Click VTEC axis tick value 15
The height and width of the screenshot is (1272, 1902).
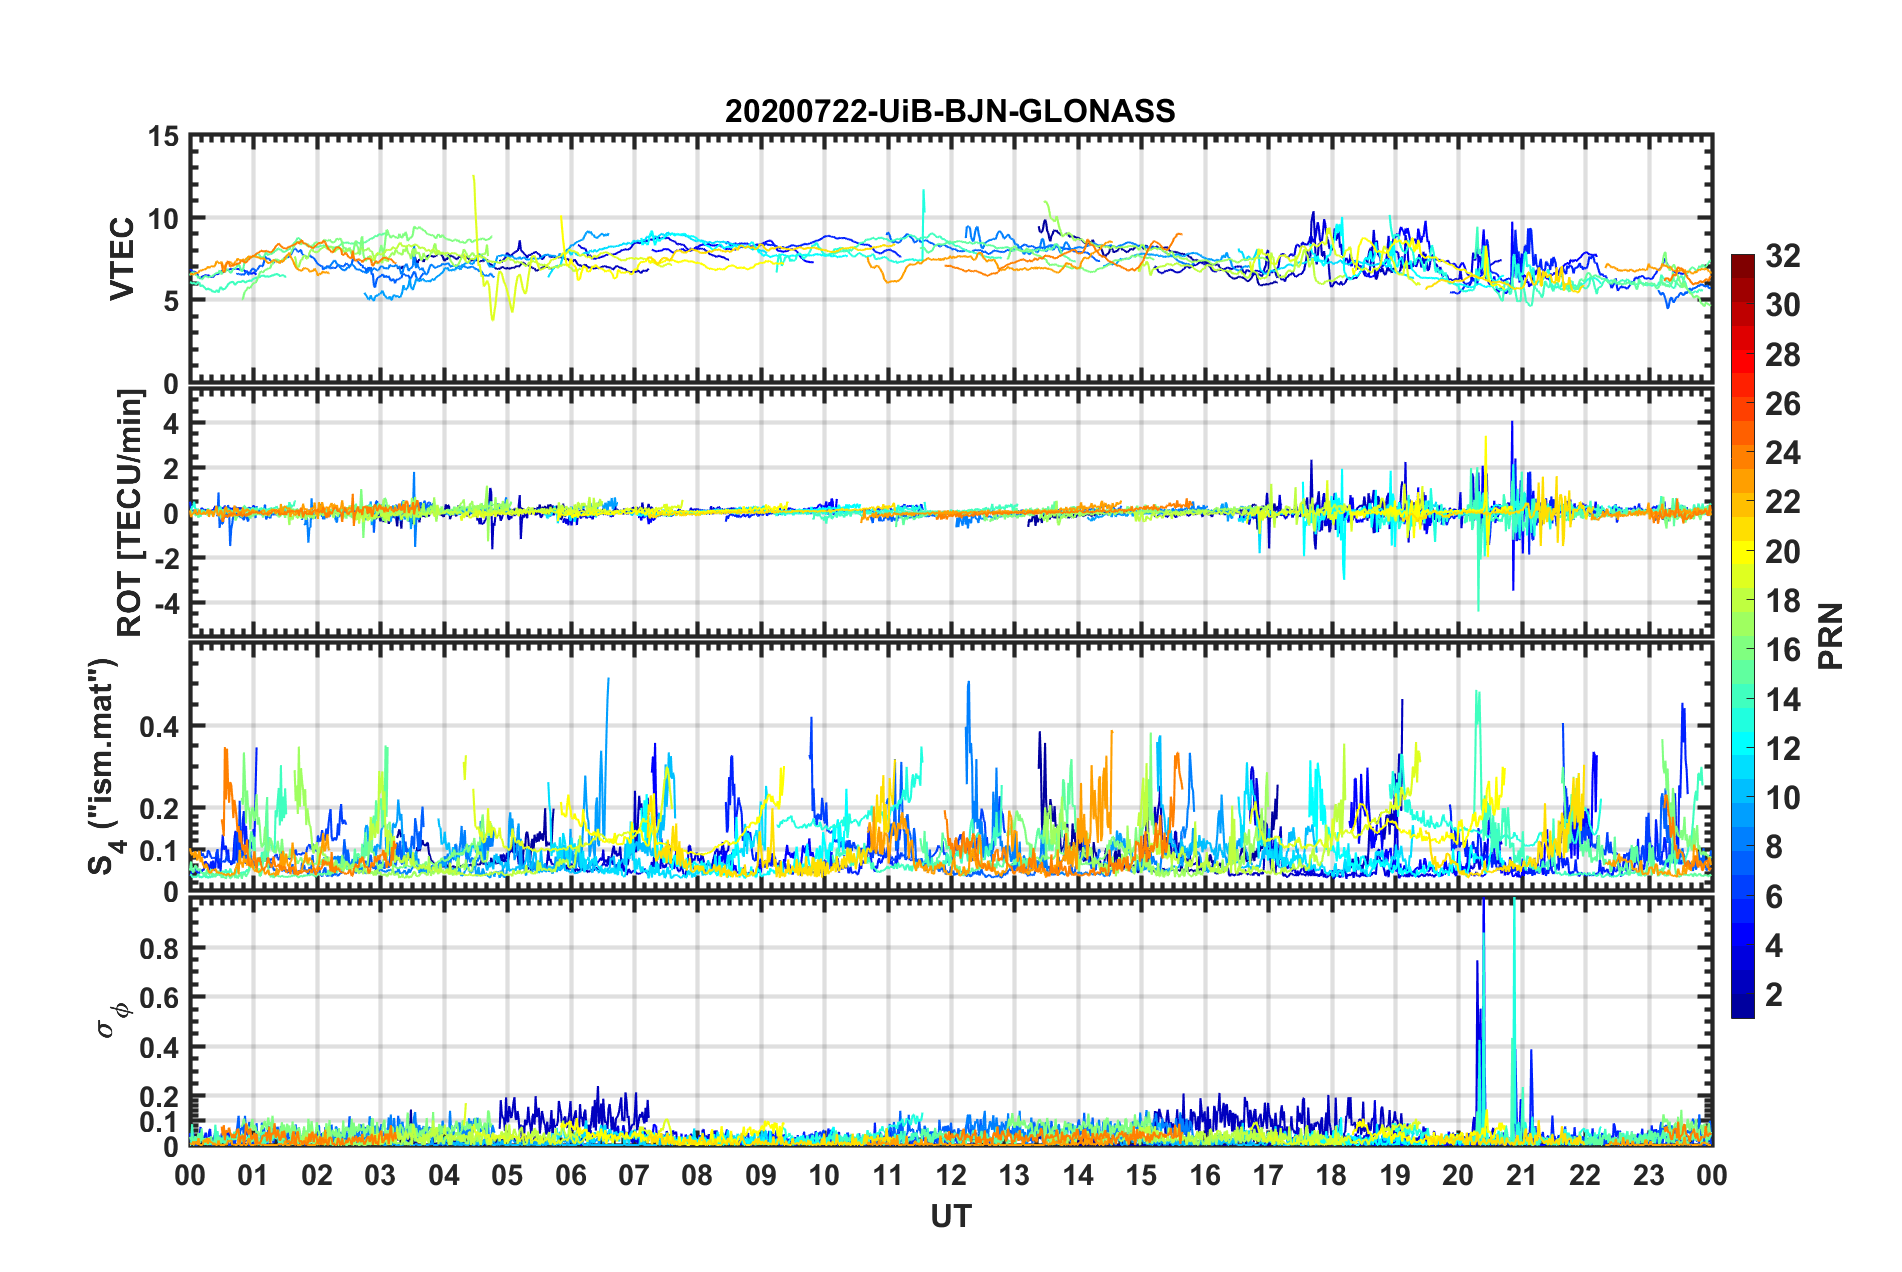162,136
